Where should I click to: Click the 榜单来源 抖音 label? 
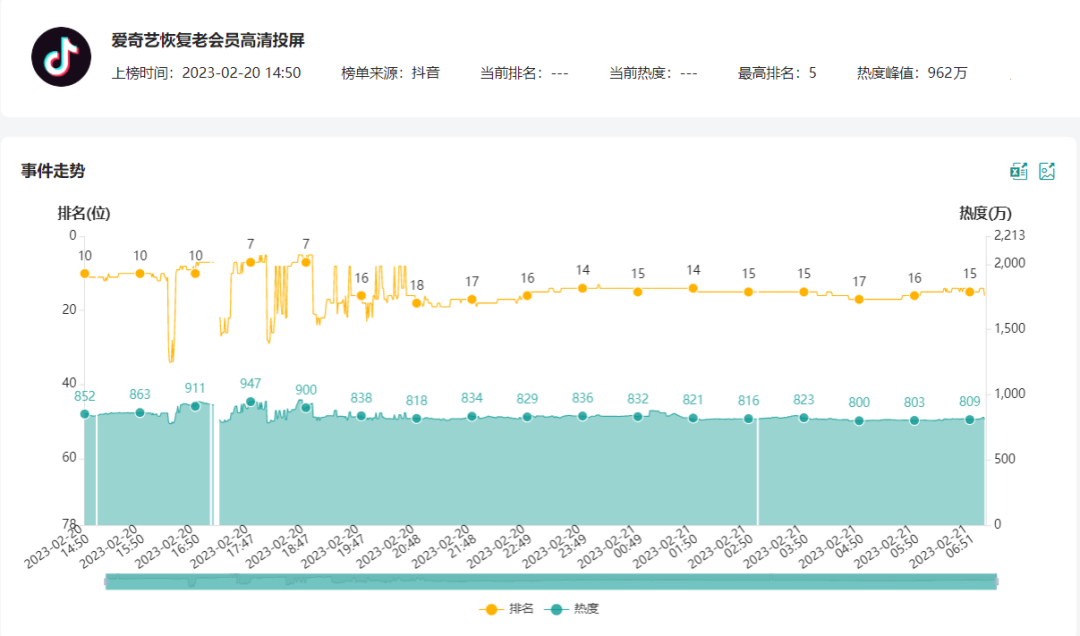390,73
